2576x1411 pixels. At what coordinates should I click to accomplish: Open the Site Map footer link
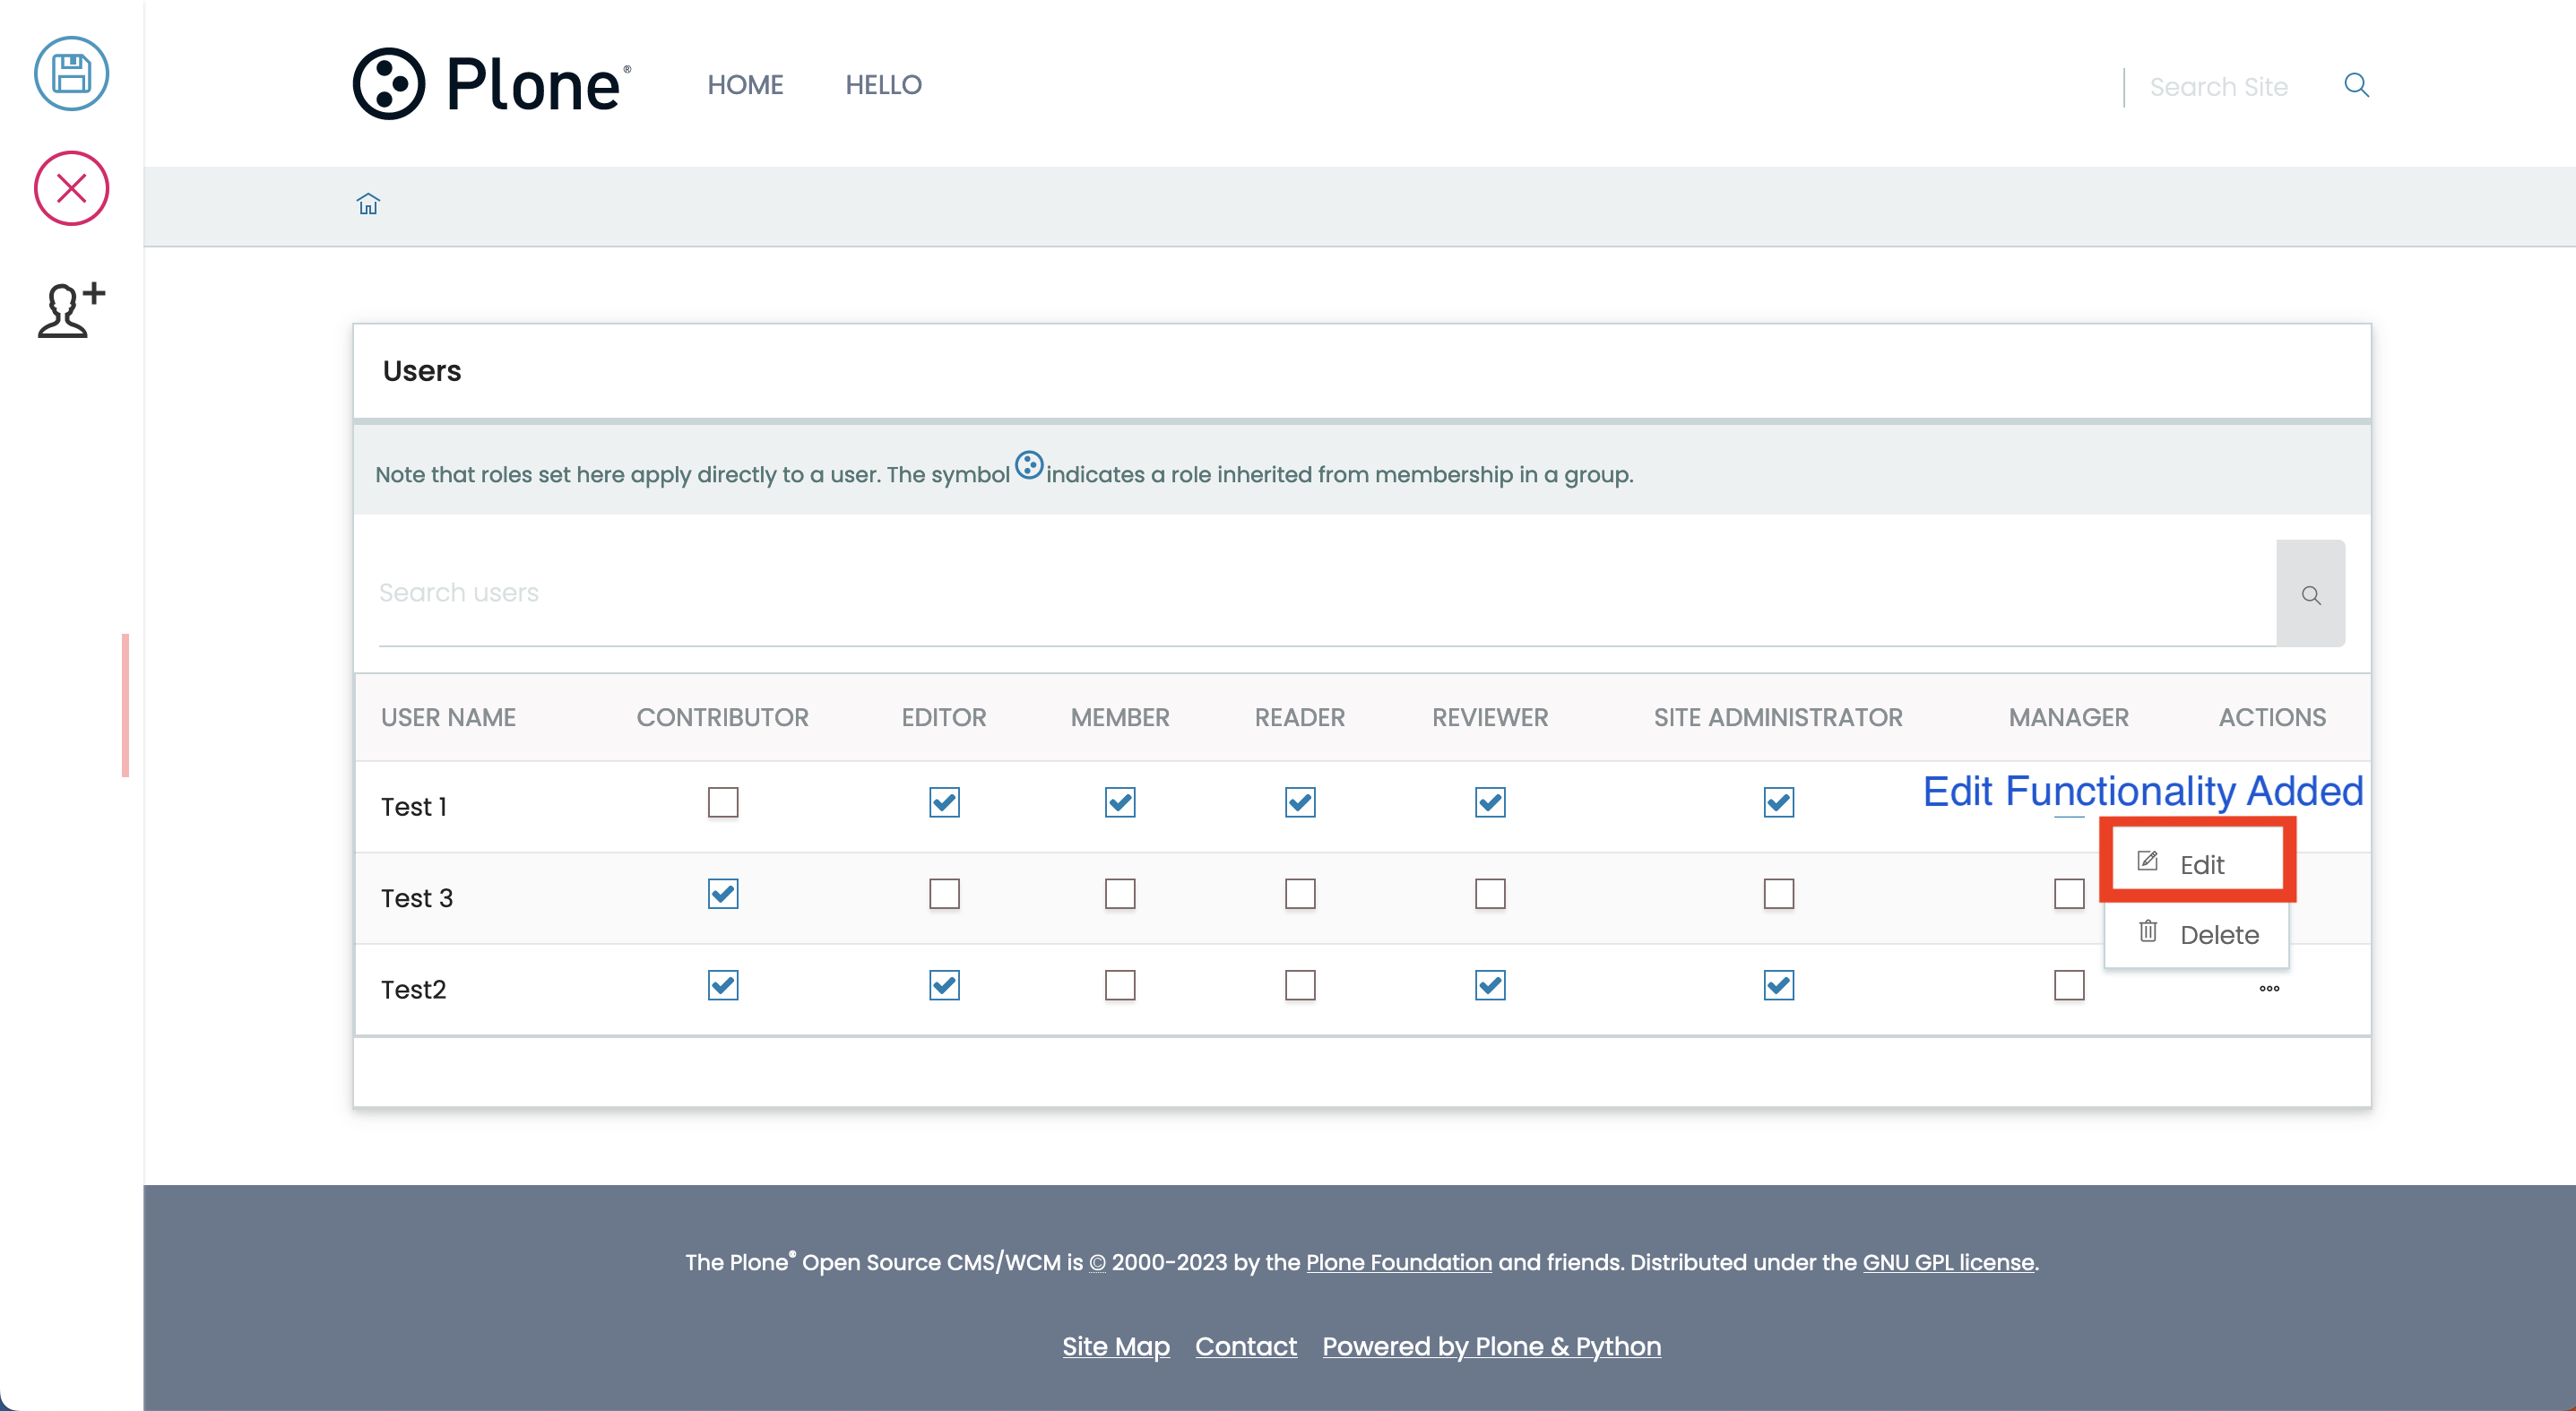(1115, 1346)
